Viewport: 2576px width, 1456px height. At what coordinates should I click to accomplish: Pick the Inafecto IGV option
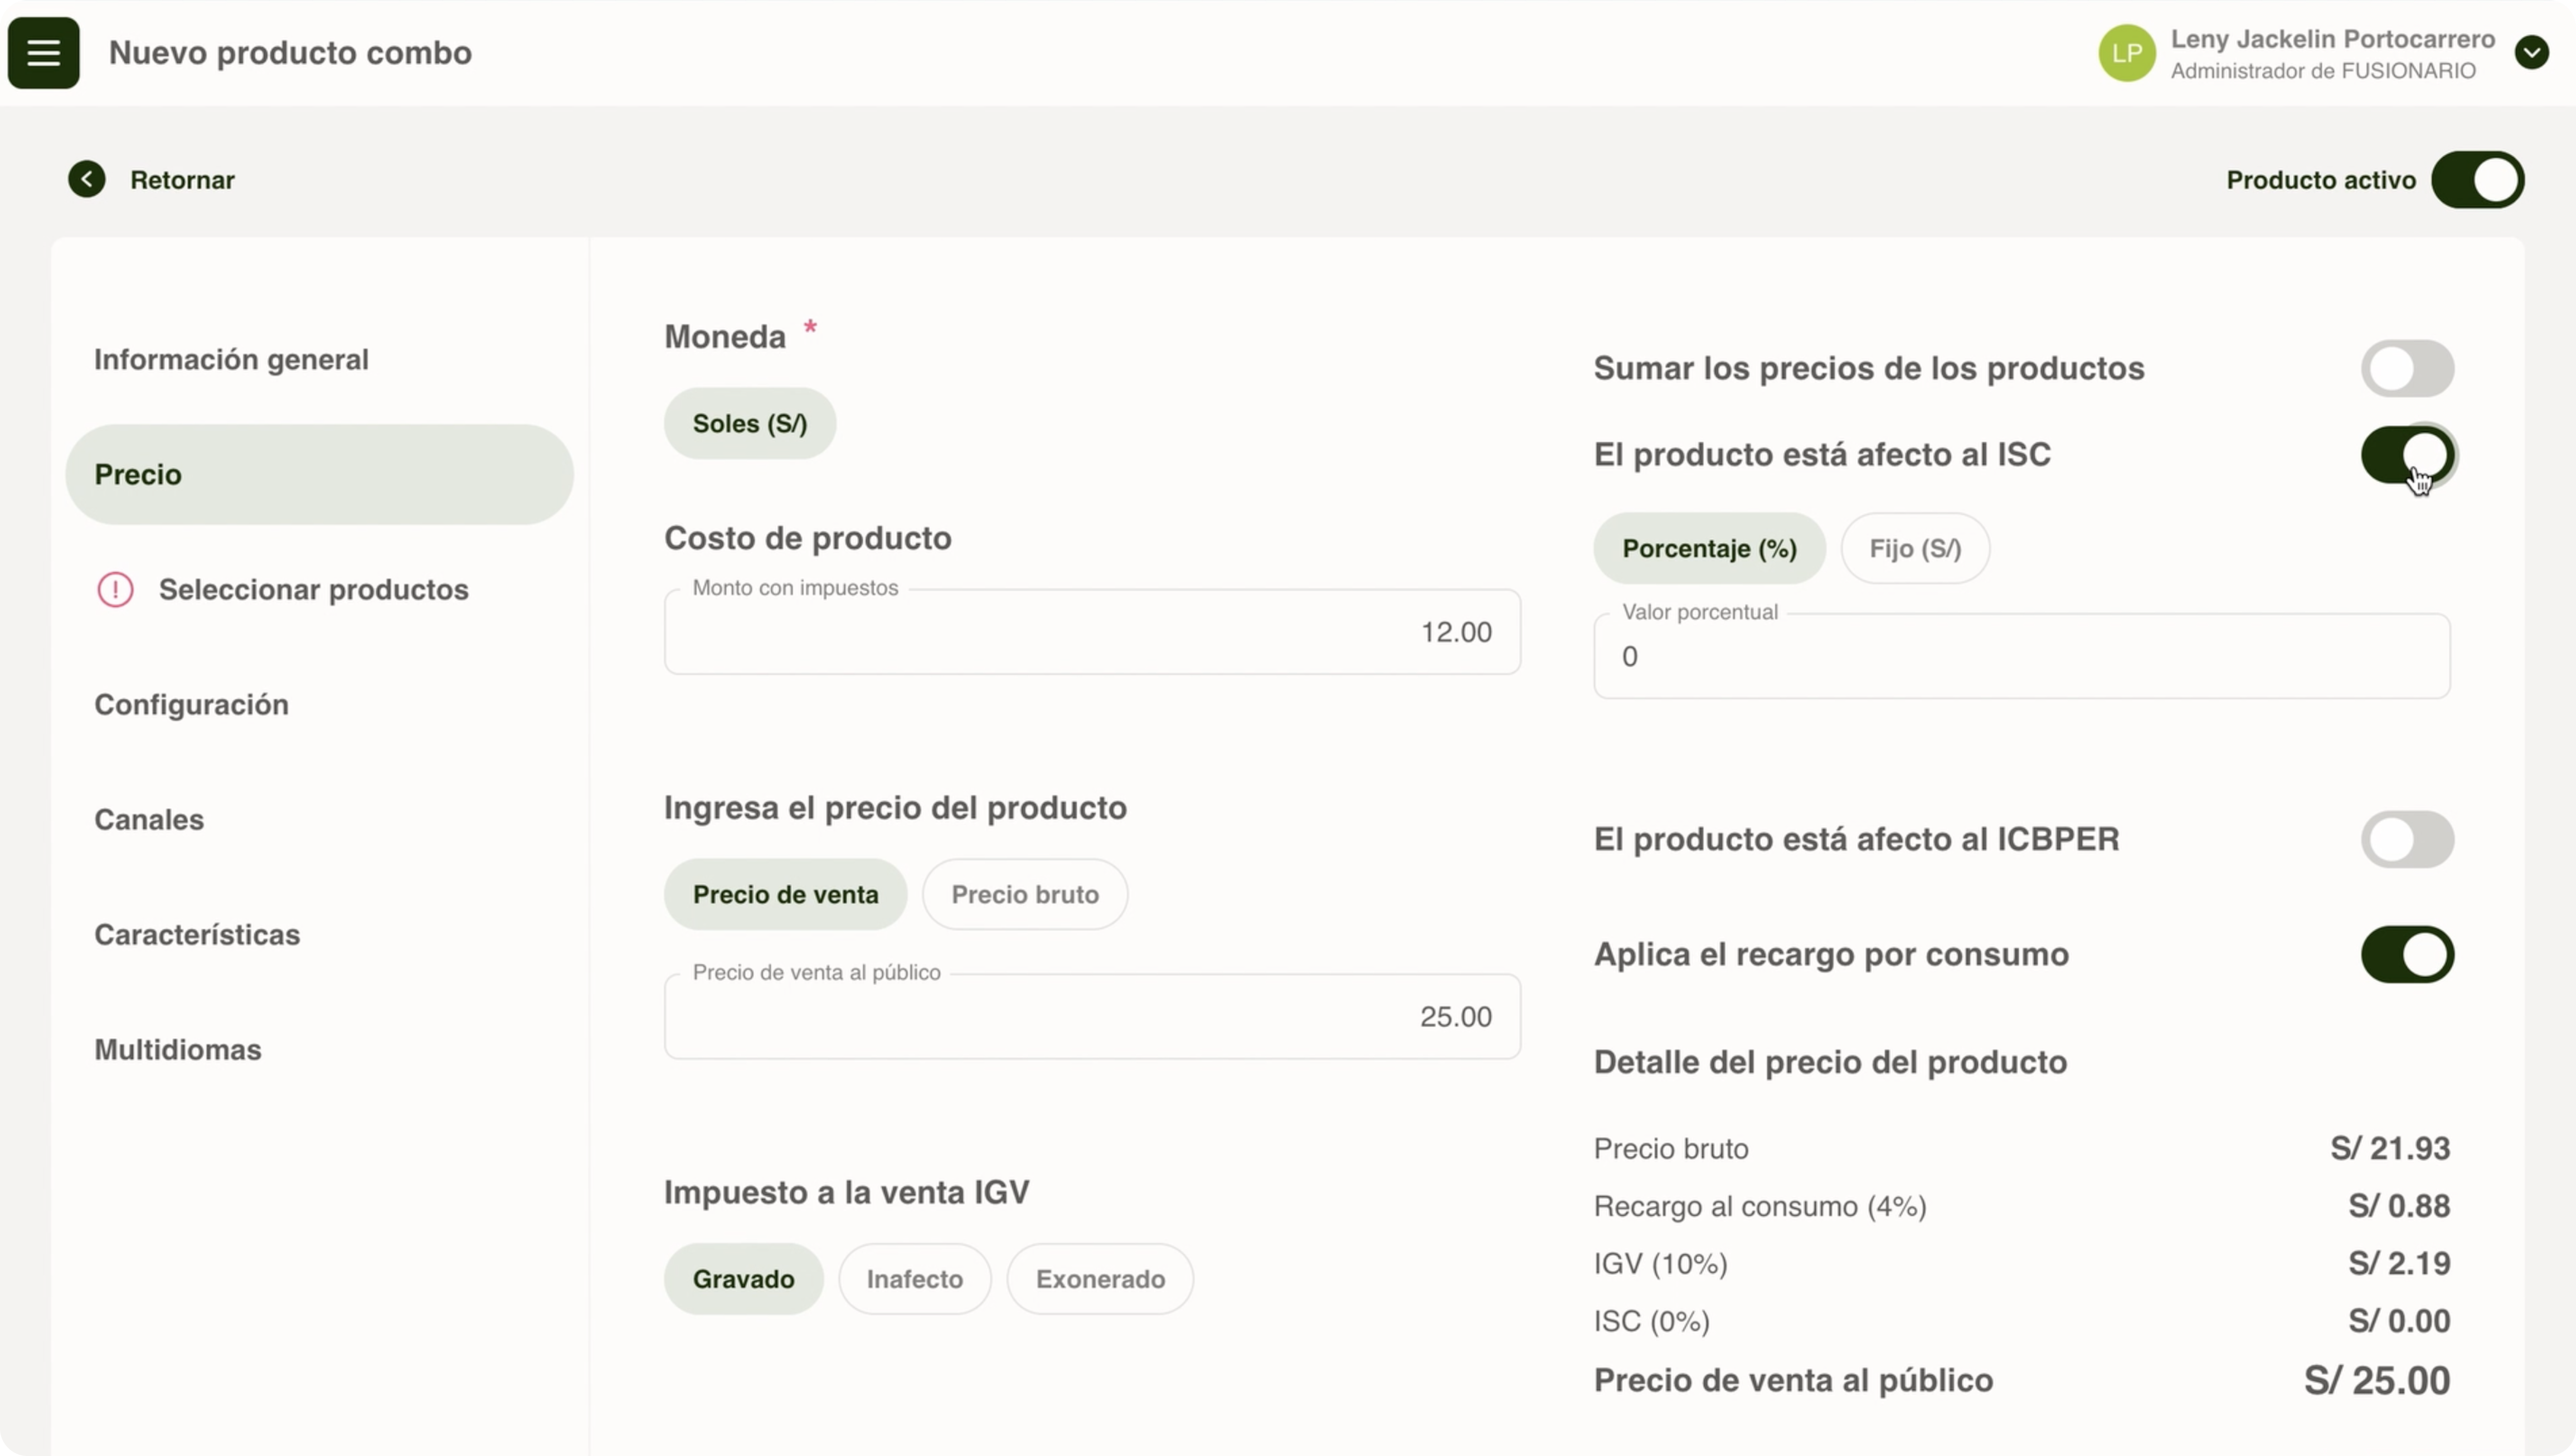tap(914, 1279)
